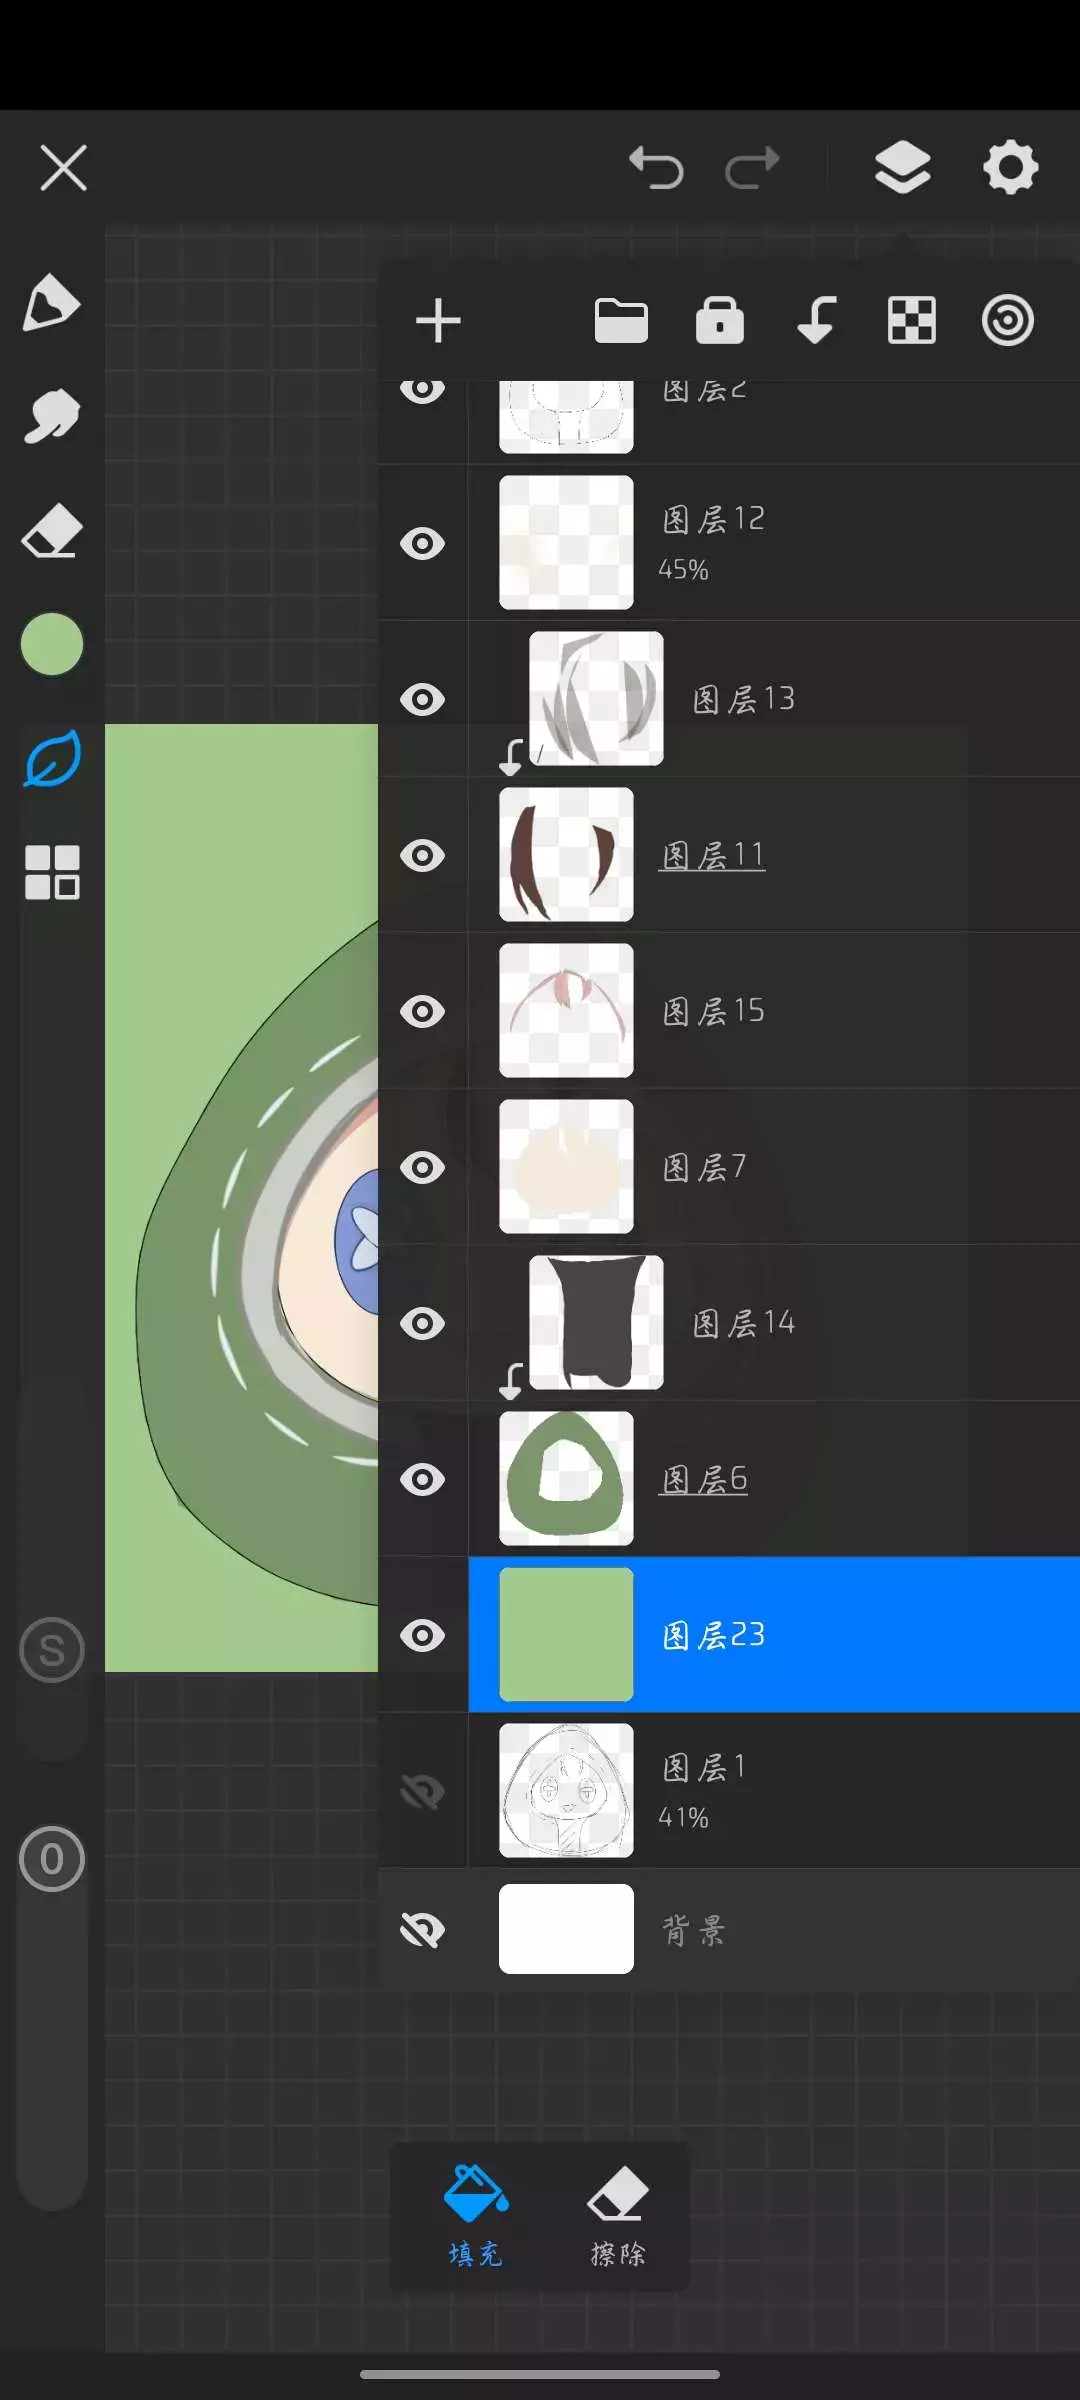Select the 填充 fill option
The image size is (1080, 2400).
475,2216
